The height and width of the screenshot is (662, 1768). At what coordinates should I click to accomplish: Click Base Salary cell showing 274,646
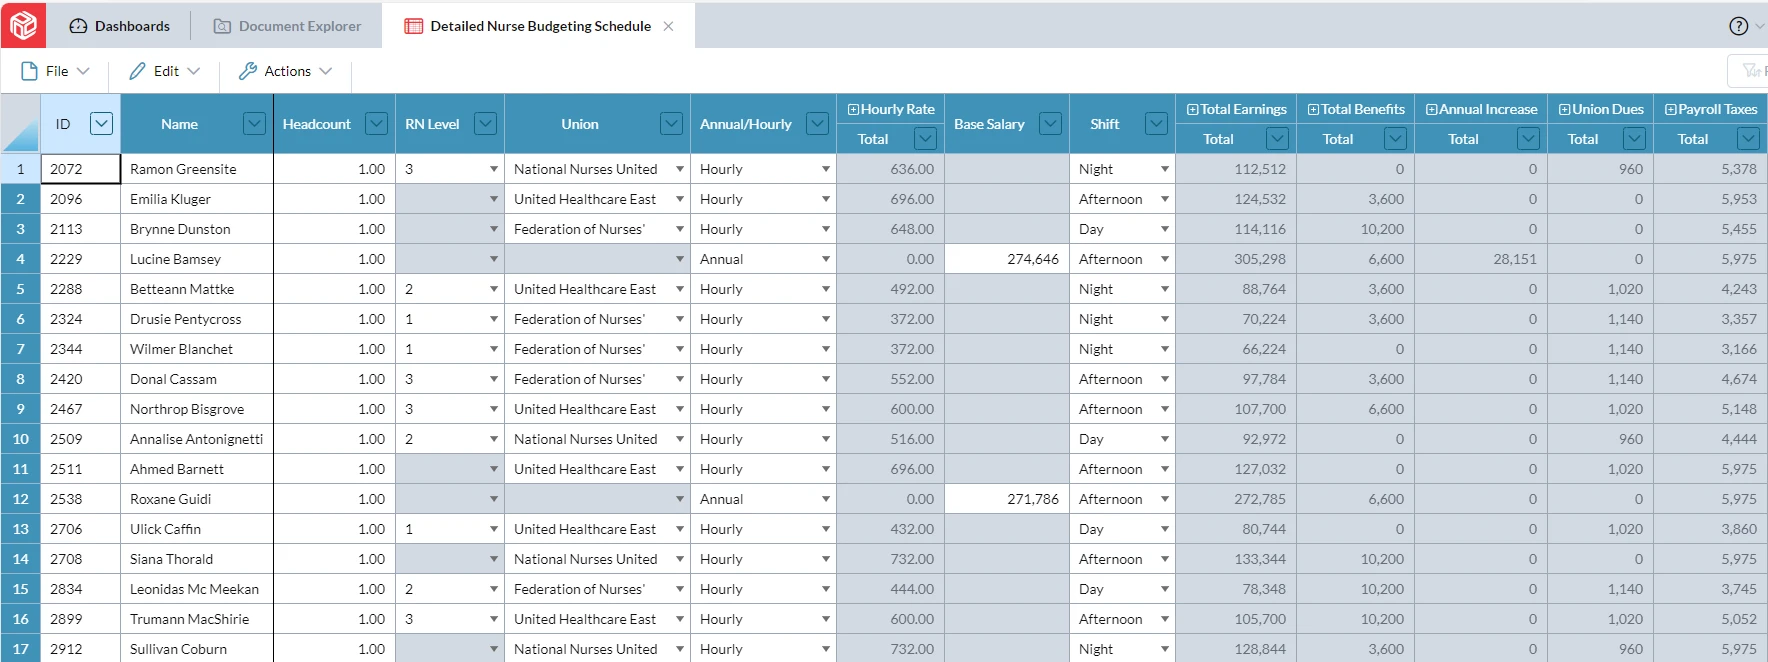[x=1007, y=259]
